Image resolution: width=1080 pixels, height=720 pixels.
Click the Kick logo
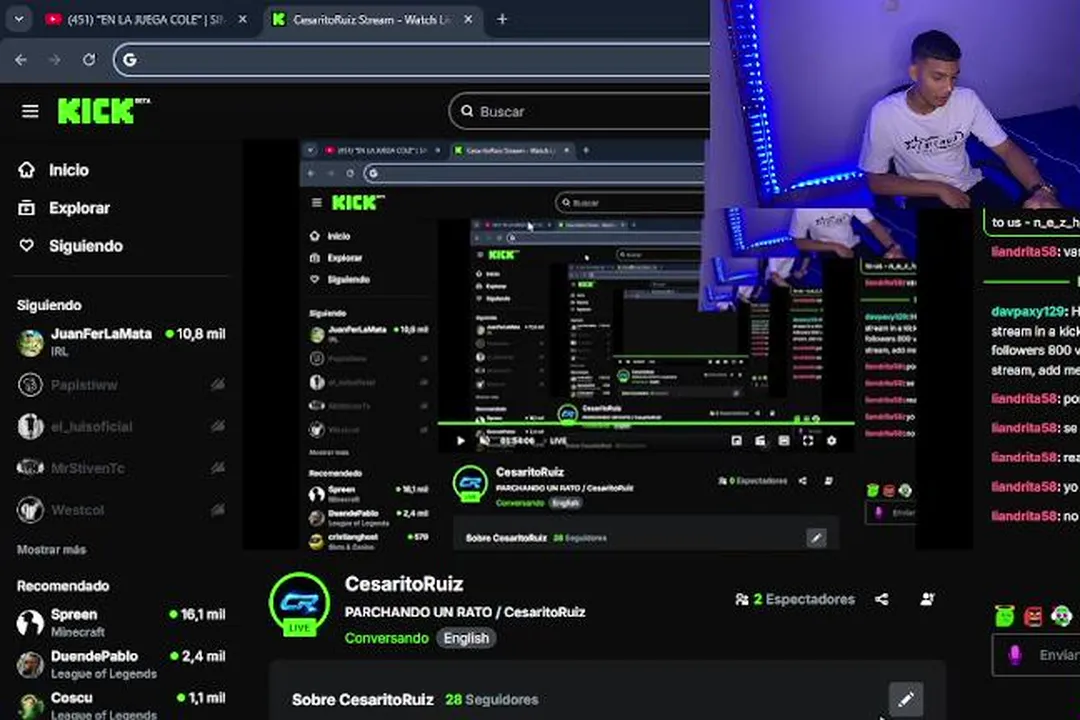coord(103,110)
